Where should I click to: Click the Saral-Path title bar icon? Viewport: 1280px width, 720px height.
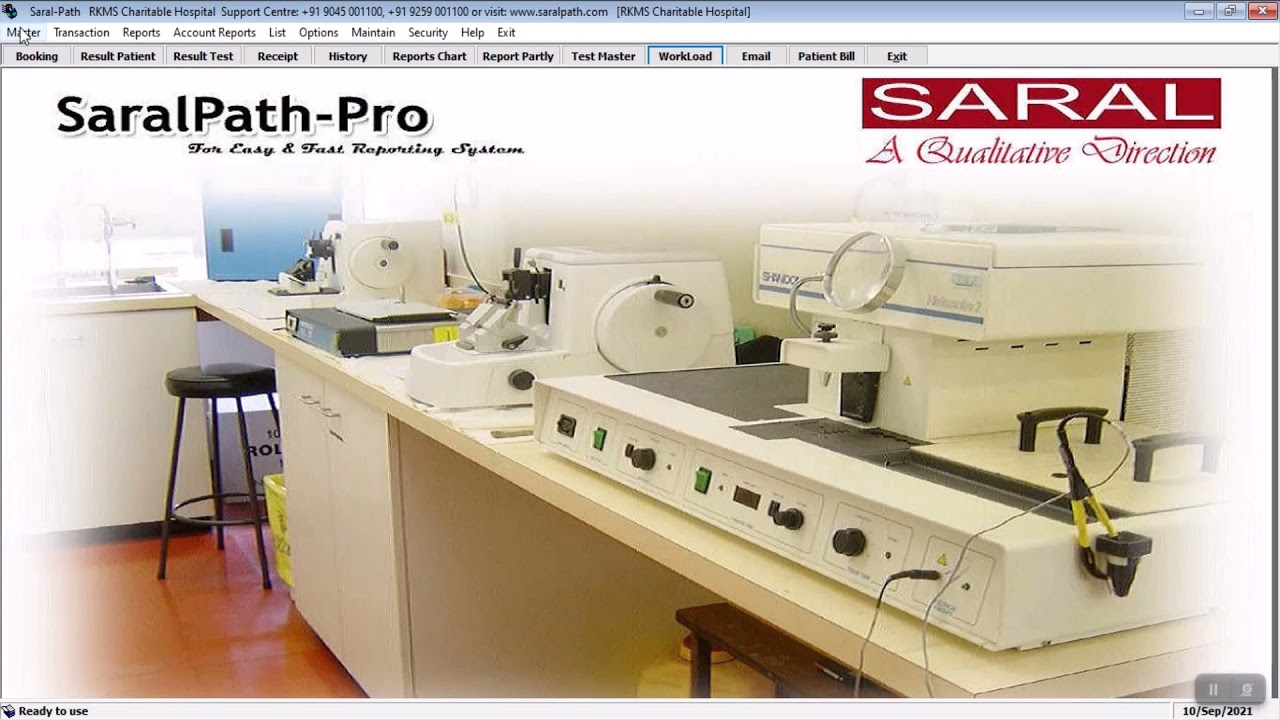(x=10, y=11)
